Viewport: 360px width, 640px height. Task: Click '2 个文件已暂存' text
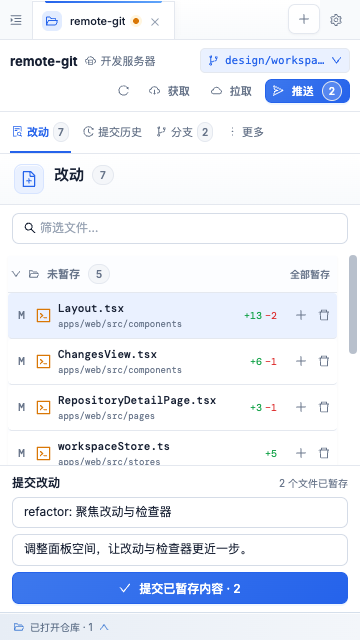pos(313,484)
